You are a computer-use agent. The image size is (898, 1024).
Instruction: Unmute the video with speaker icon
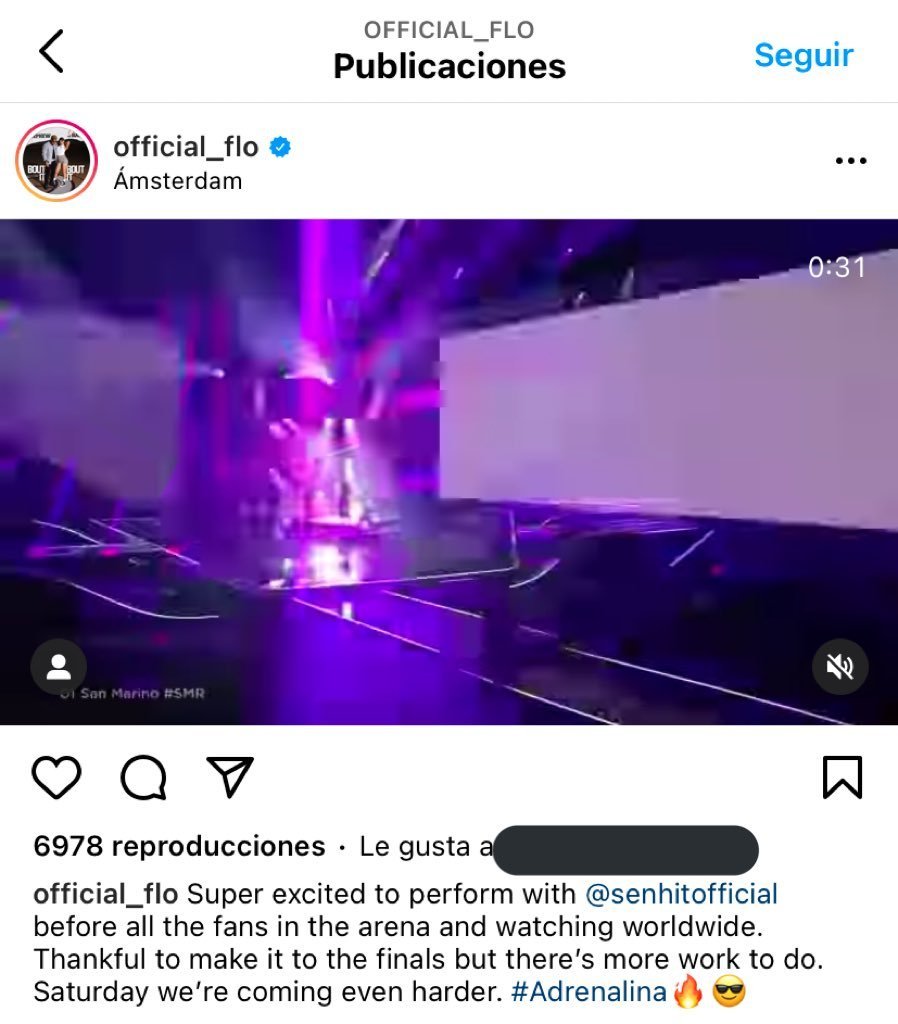(840, 667)
